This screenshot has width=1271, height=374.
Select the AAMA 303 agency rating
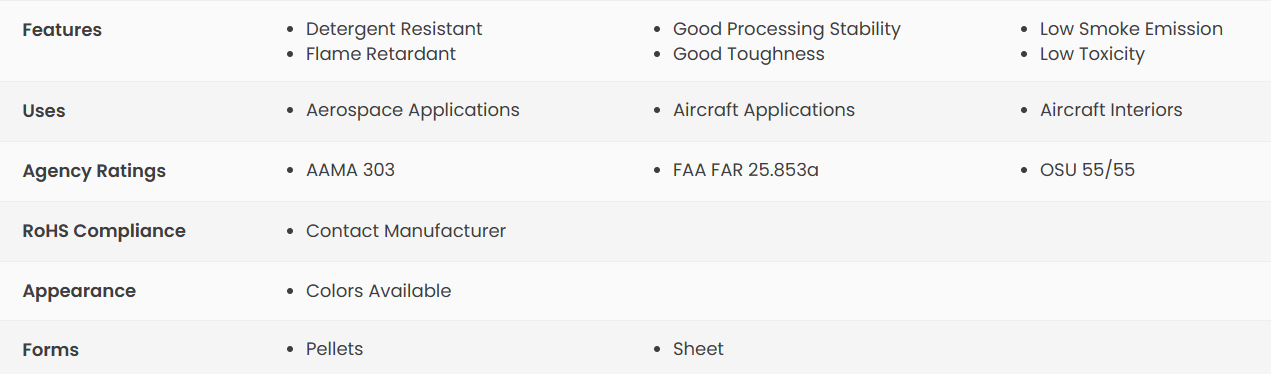pos(350,170)
